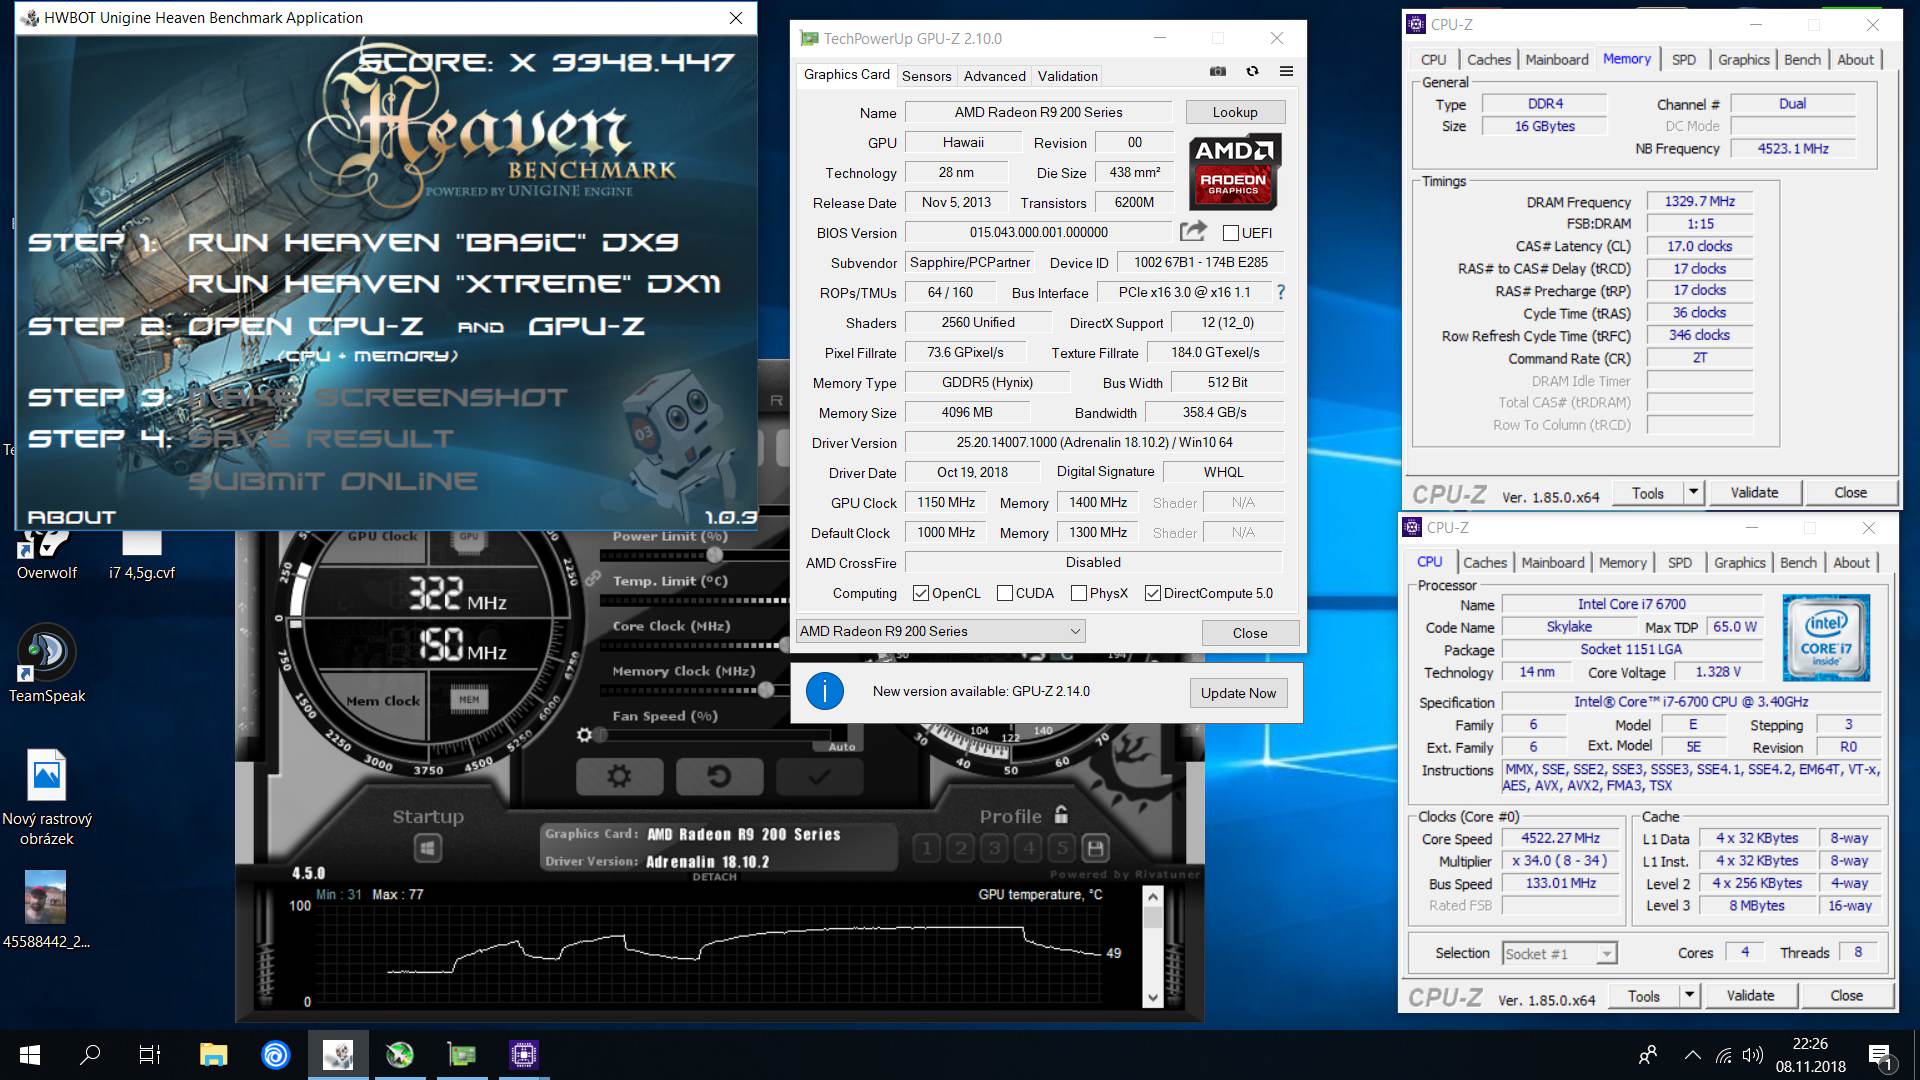Click Submit Online in Heaven Benchmark
This screenshot has width=1920, height=1080.
coord(332,481)
